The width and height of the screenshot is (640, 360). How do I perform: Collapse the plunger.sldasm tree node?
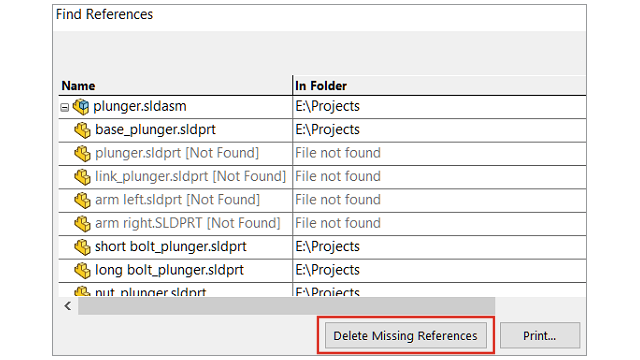tap(64, 107)
